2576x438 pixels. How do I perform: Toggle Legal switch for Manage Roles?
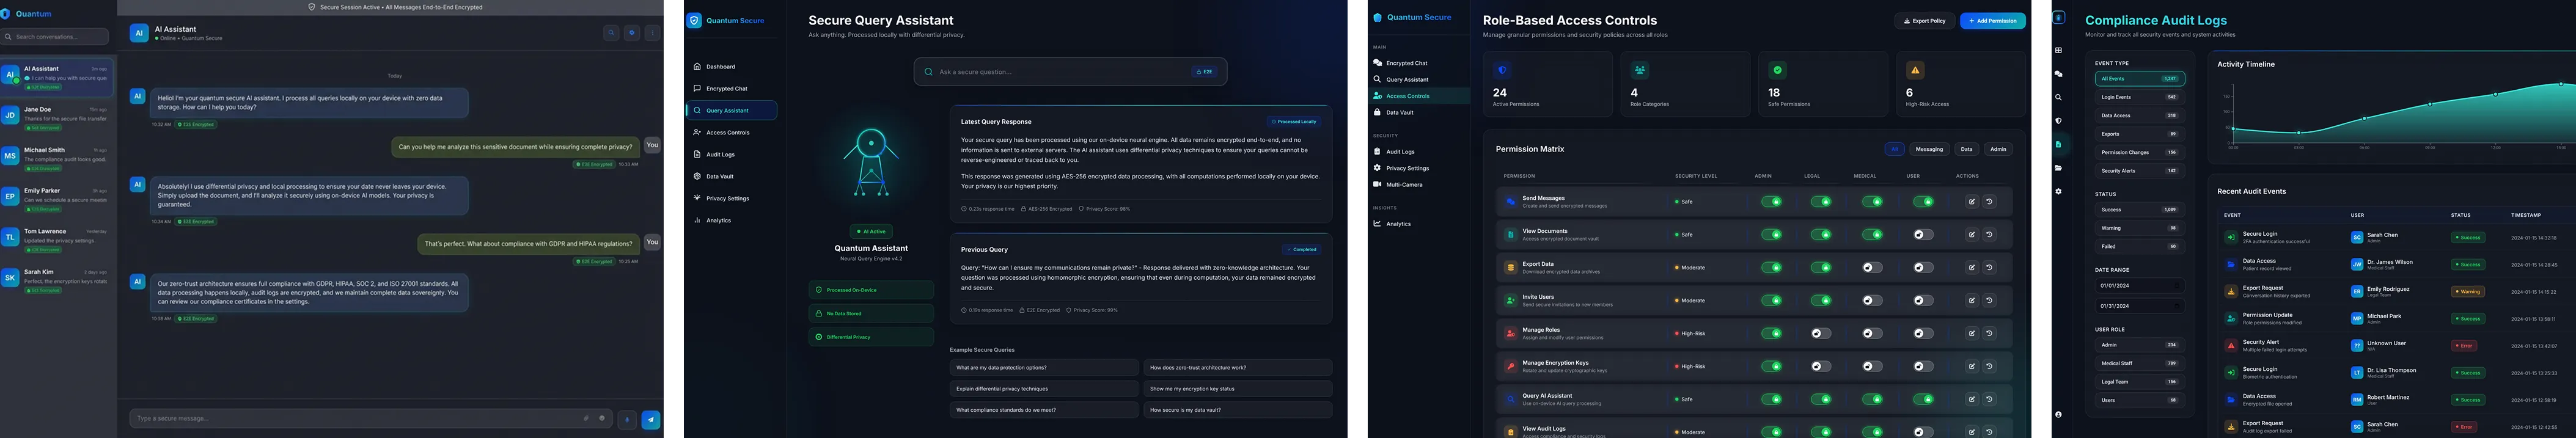click(1821, 334)
